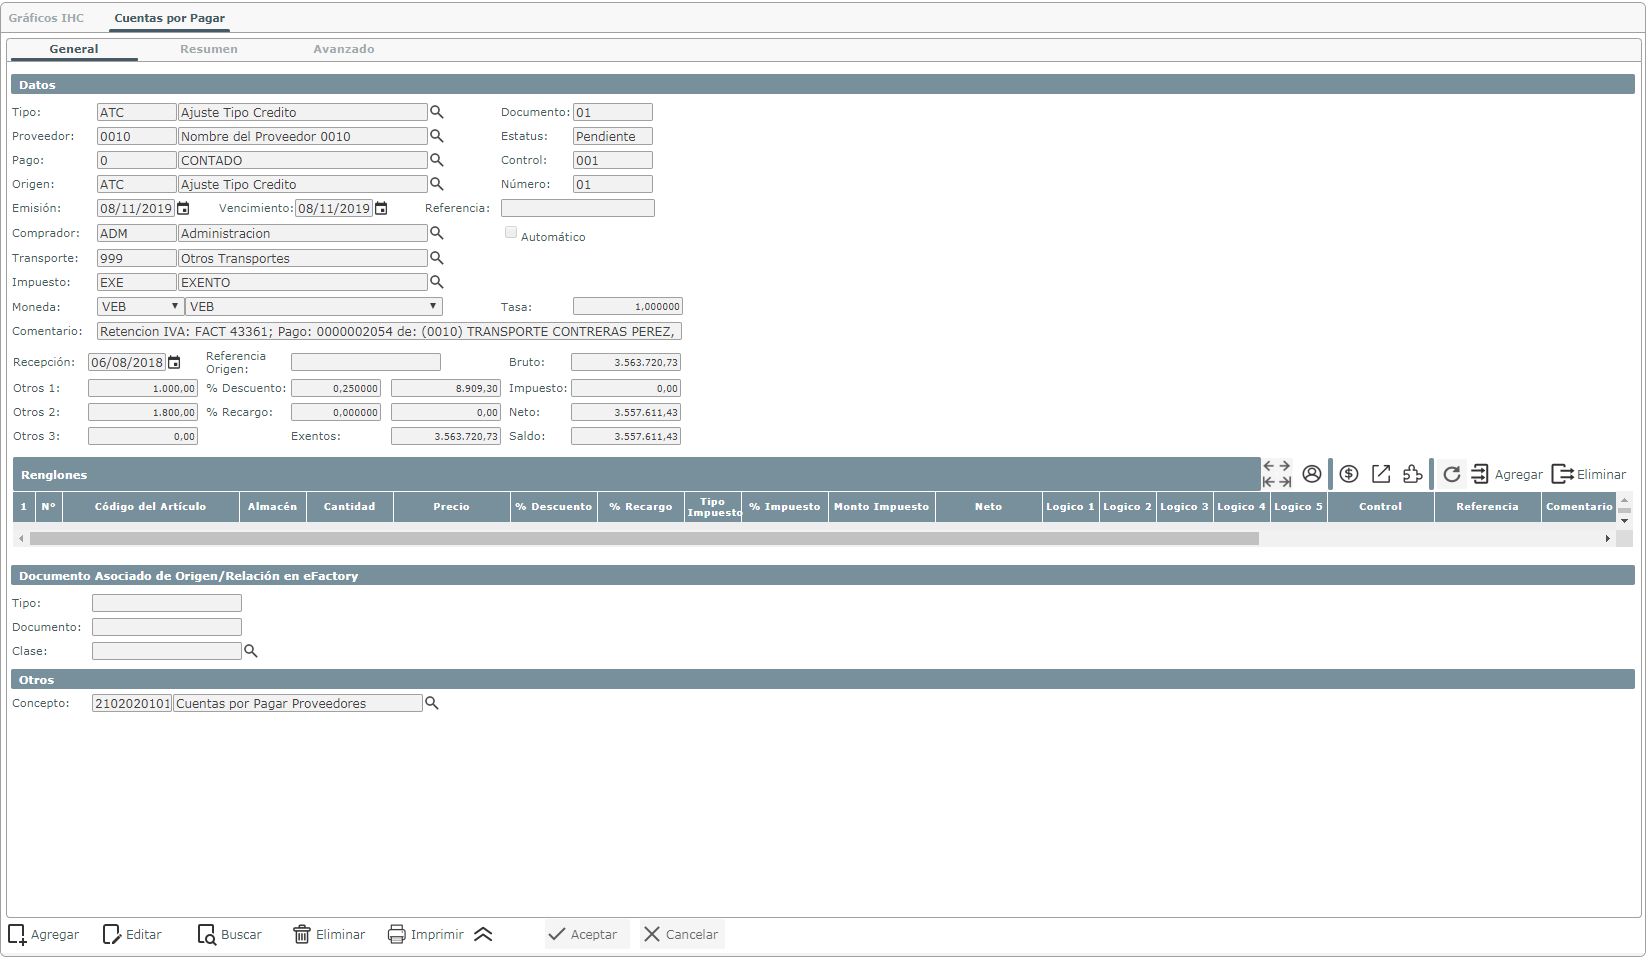Click the puzzle piece plugin icon
The image size is (1649, 959).
tap(1412, 474)
